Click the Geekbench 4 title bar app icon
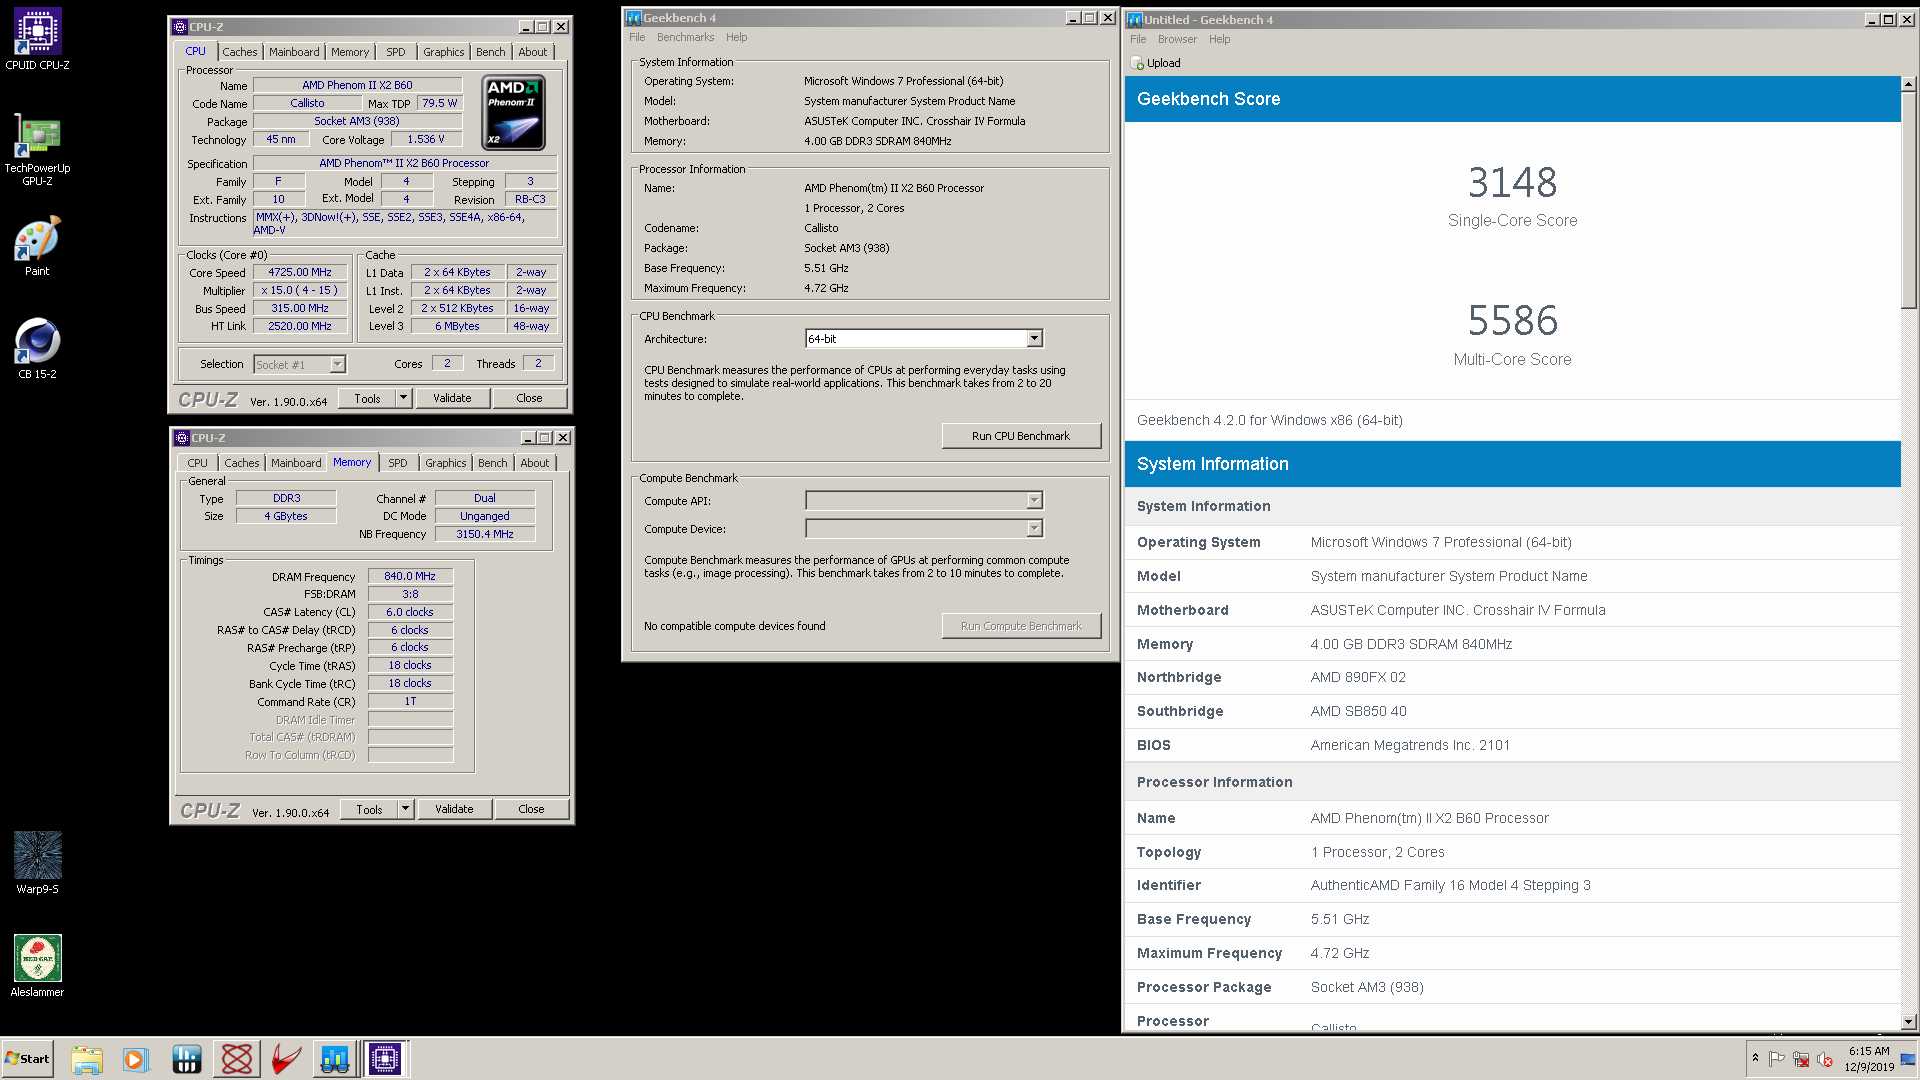Viewport: 1920px width, 1080px height. [633, 18]
